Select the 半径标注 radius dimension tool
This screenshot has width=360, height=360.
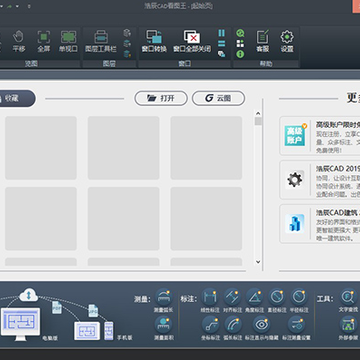299,300
